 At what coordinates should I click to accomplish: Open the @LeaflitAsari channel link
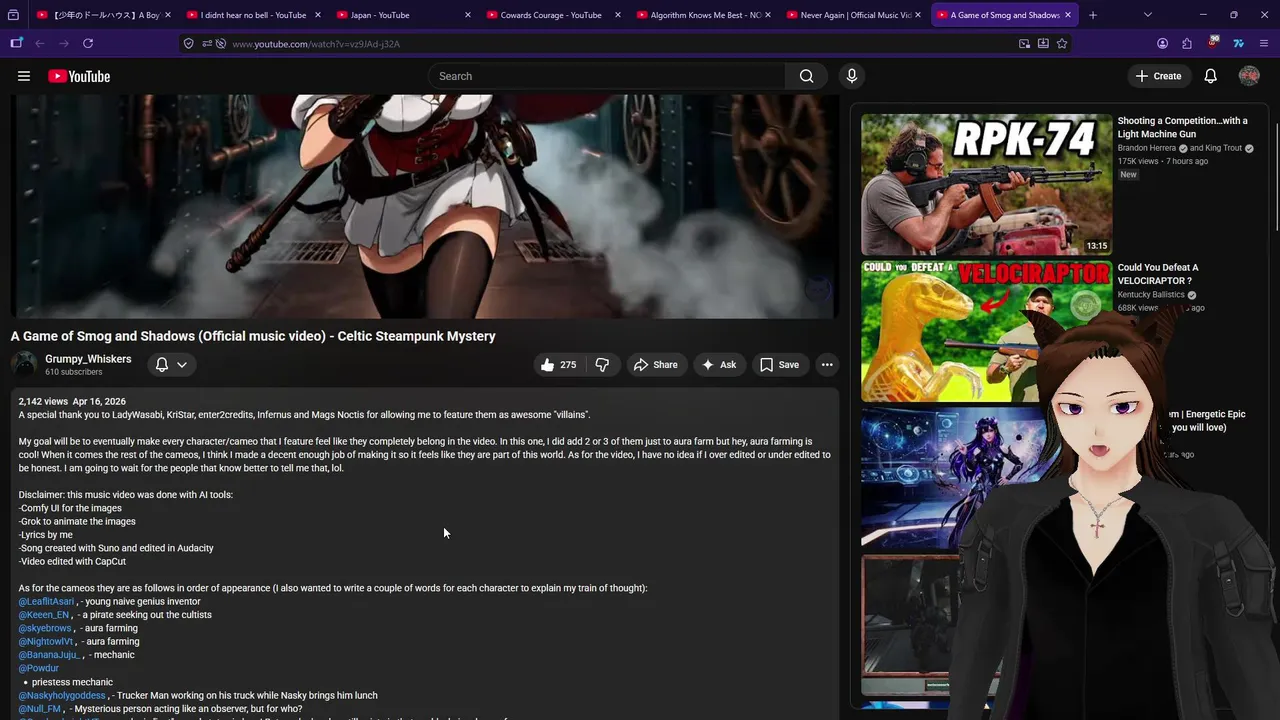(46, 602)
